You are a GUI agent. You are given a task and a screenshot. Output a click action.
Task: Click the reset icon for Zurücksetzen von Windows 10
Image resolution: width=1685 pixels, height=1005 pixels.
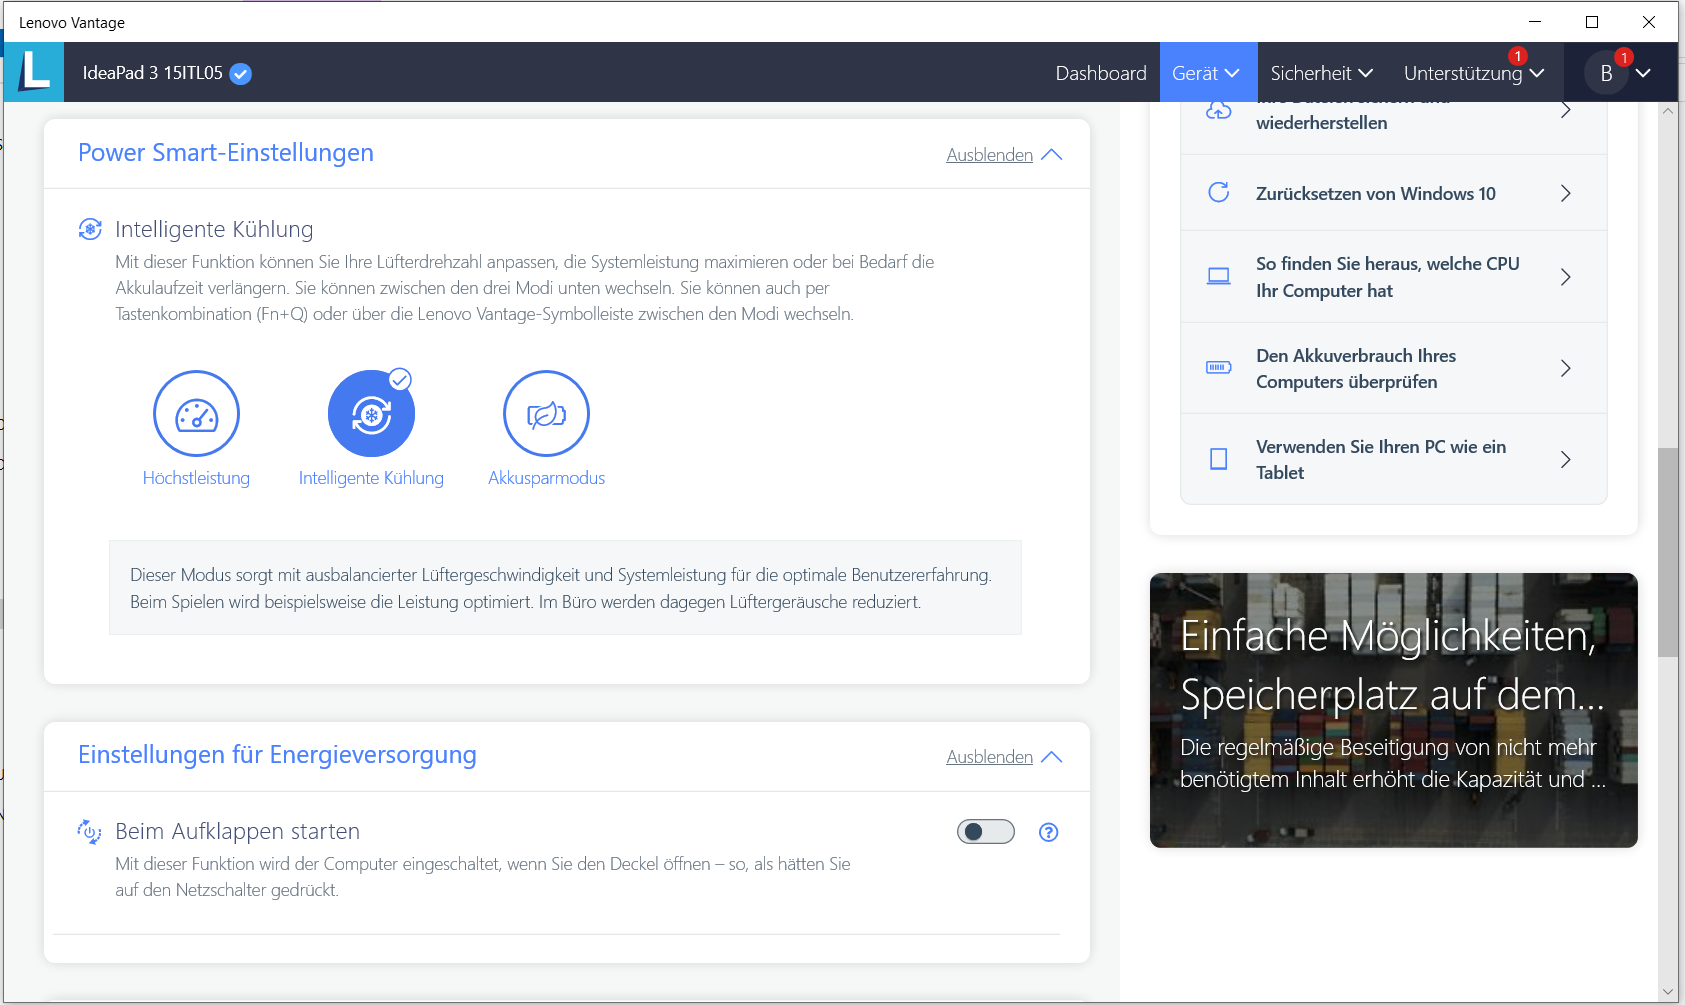1218,192
